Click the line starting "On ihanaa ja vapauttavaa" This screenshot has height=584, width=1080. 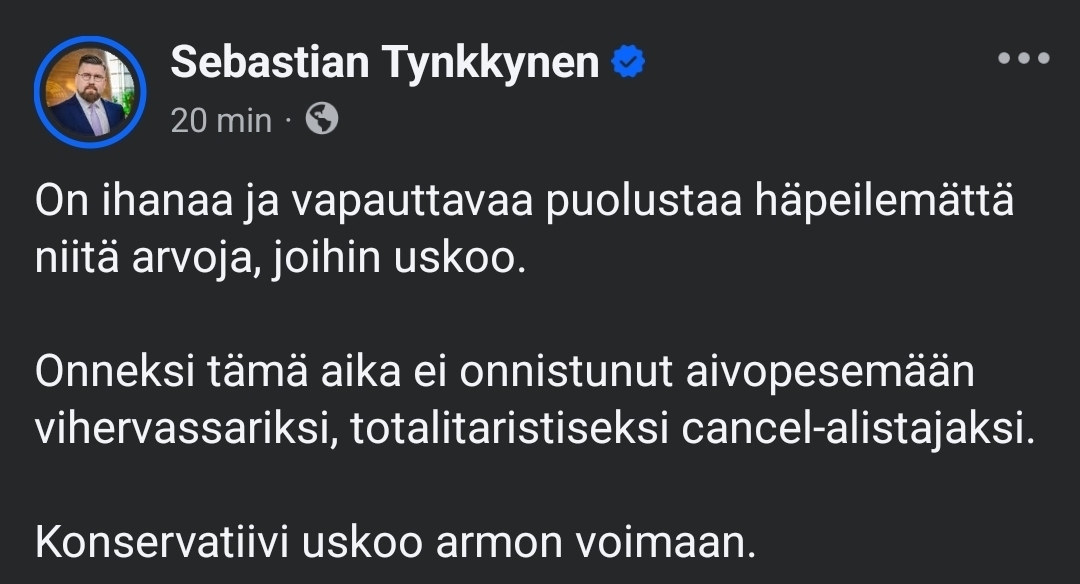(524, 203)
